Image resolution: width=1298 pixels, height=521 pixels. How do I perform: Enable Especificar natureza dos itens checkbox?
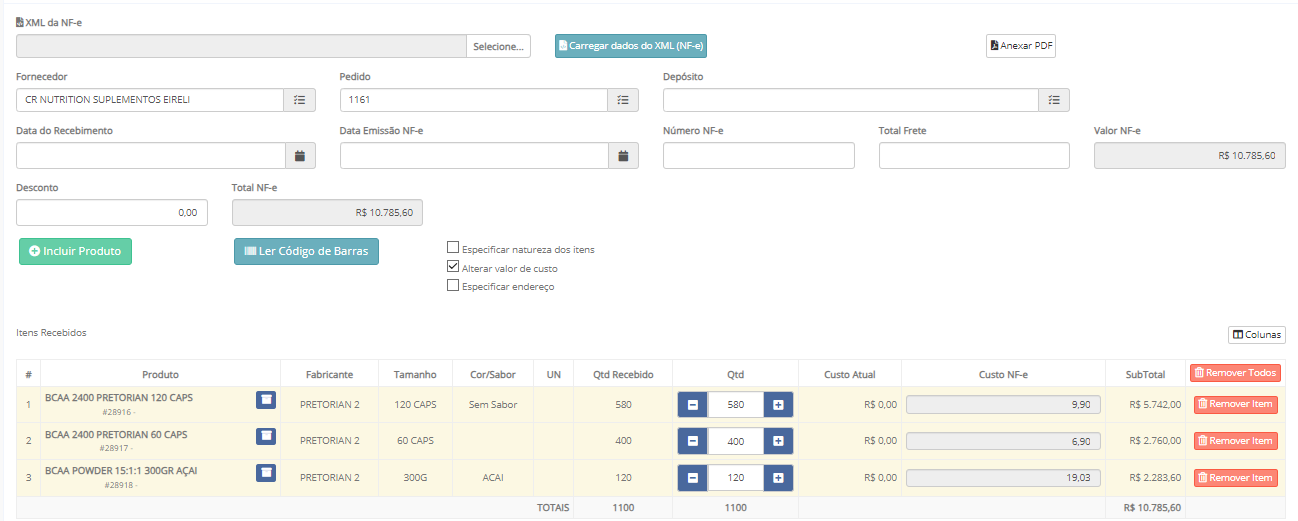(453, 248)
